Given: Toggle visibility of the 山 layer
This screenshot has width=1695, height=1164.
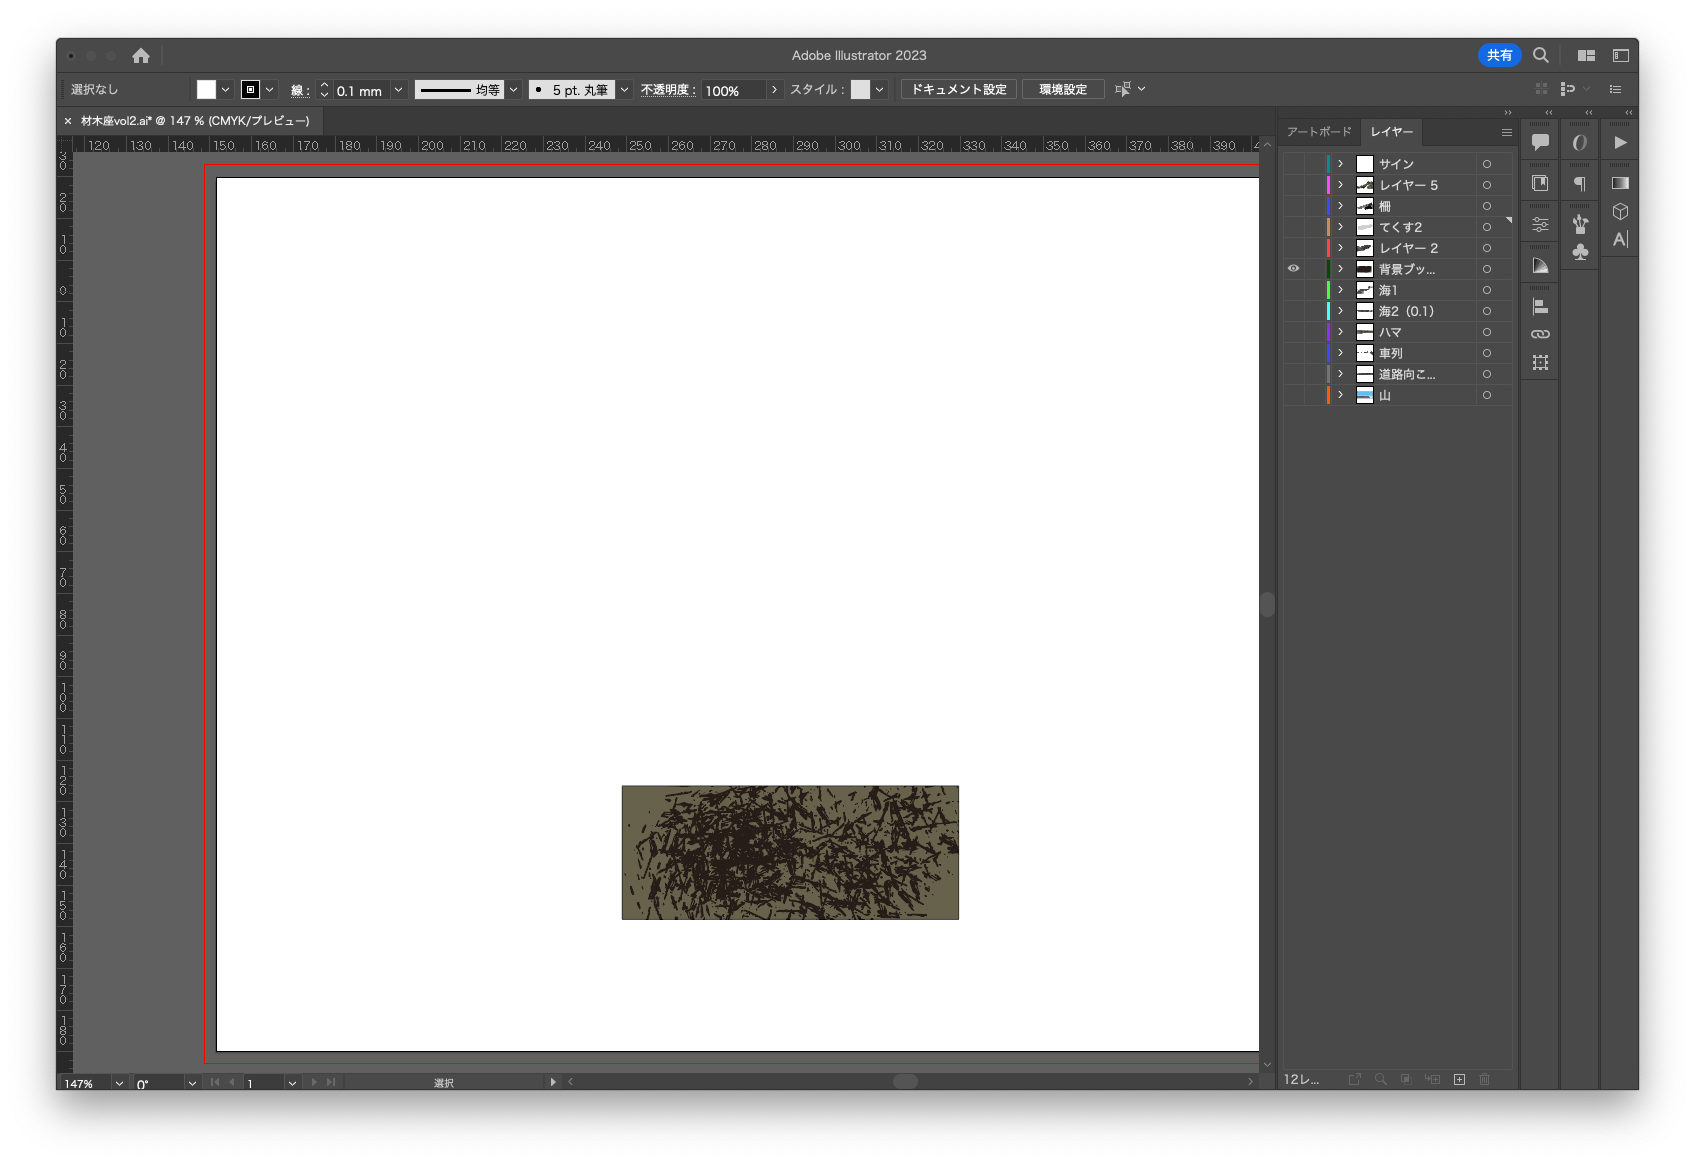Looking at the screenshot, I should (1293, 395).
